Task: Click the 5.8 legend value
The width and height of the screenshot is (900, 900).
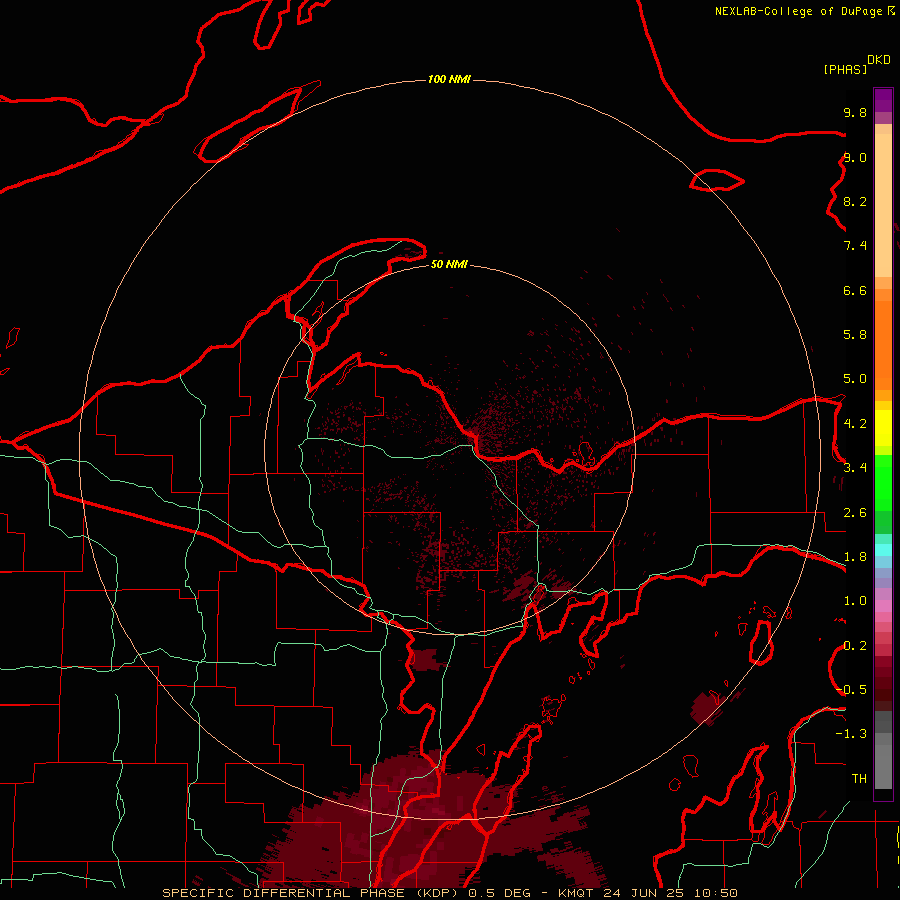Action: pyautogui.click(x=855, y=335)
